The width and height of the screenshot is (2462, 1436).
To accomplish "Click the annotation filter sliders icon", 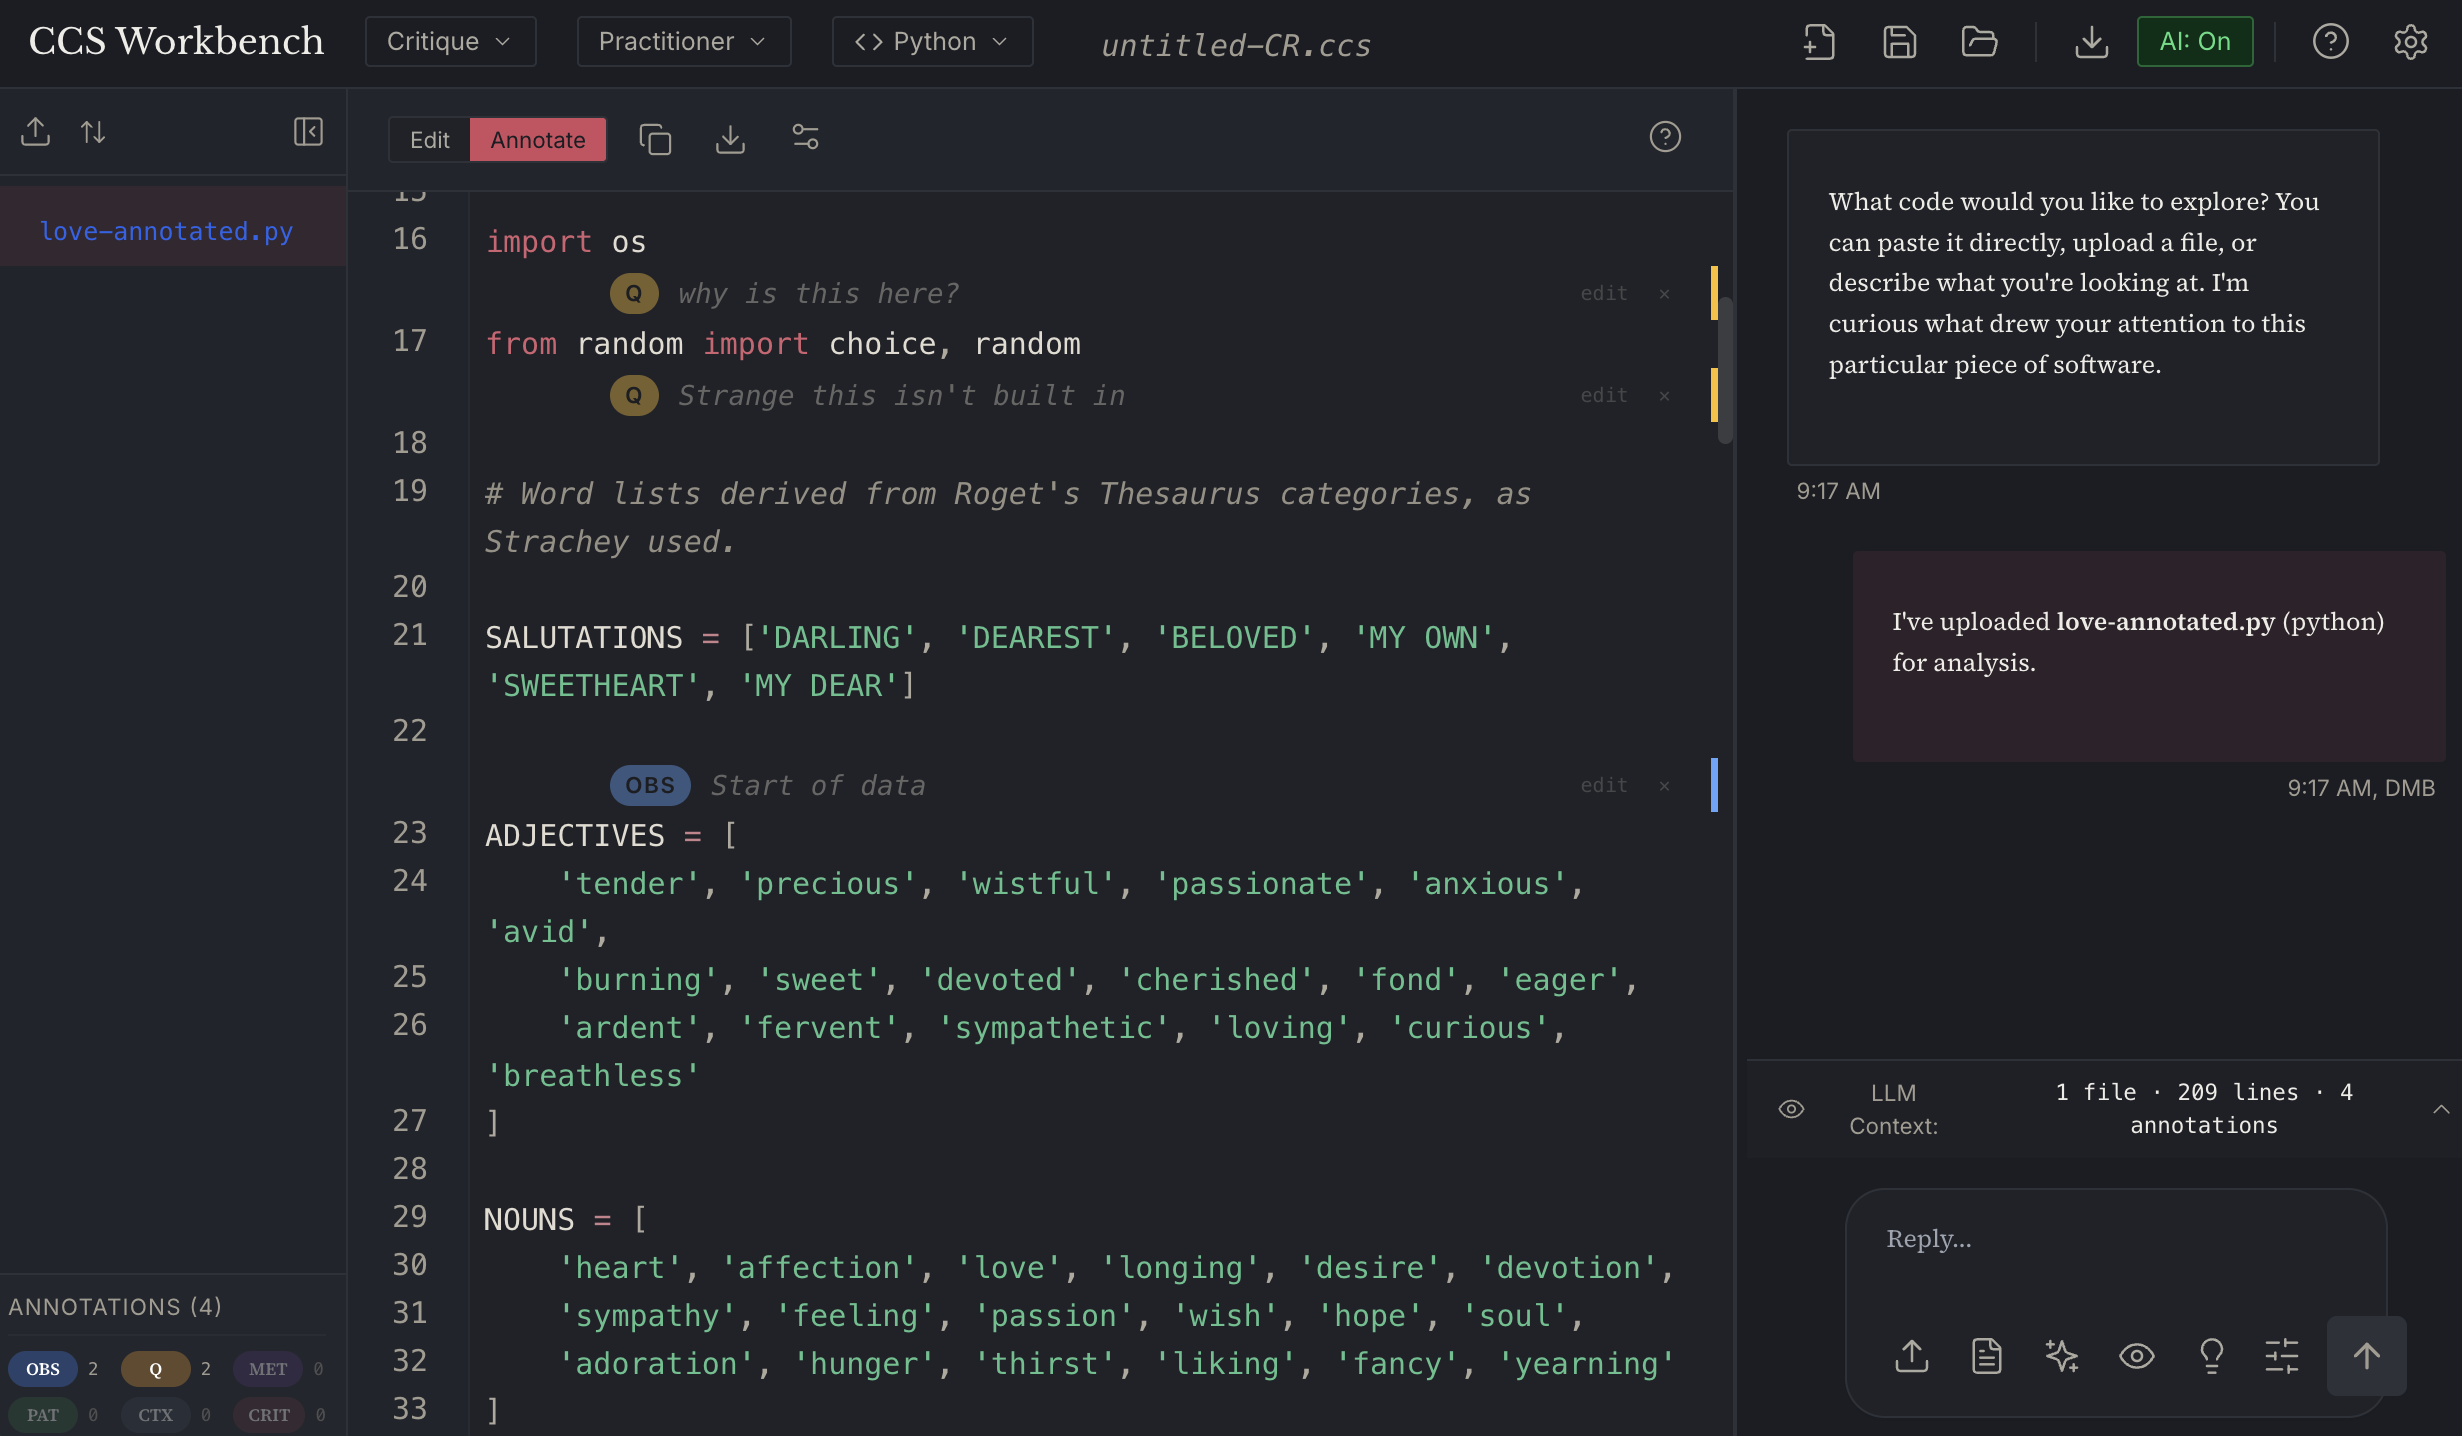I will click(805, 137).
